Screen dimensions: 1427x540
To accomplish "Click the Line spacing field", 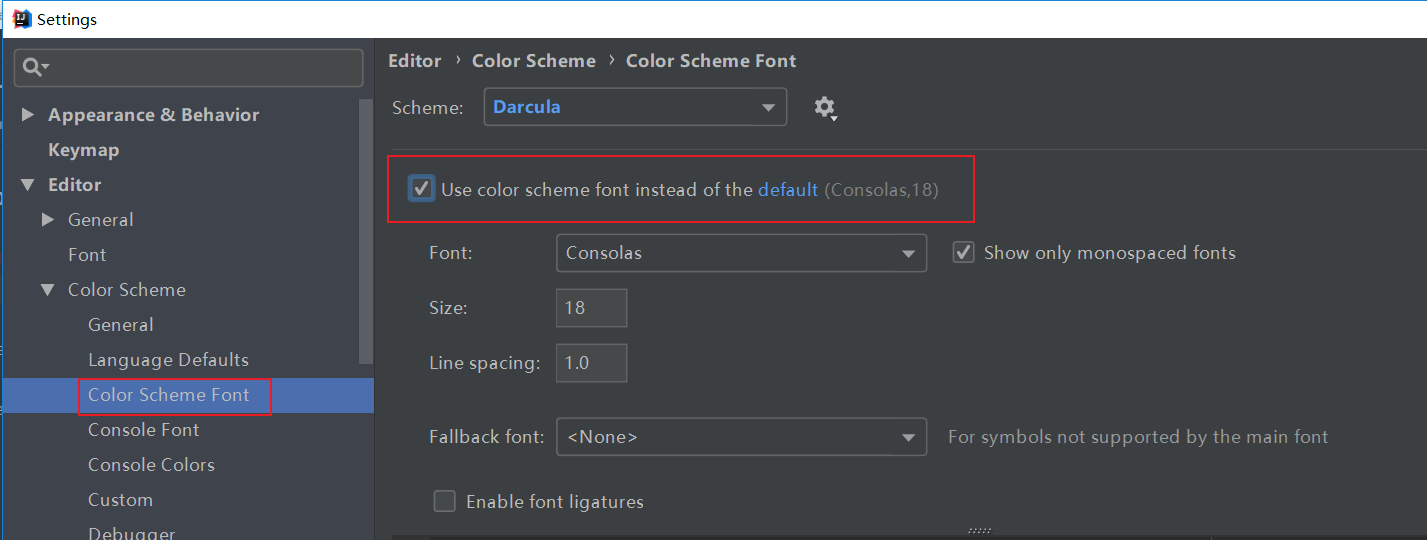I will [591, 363].
